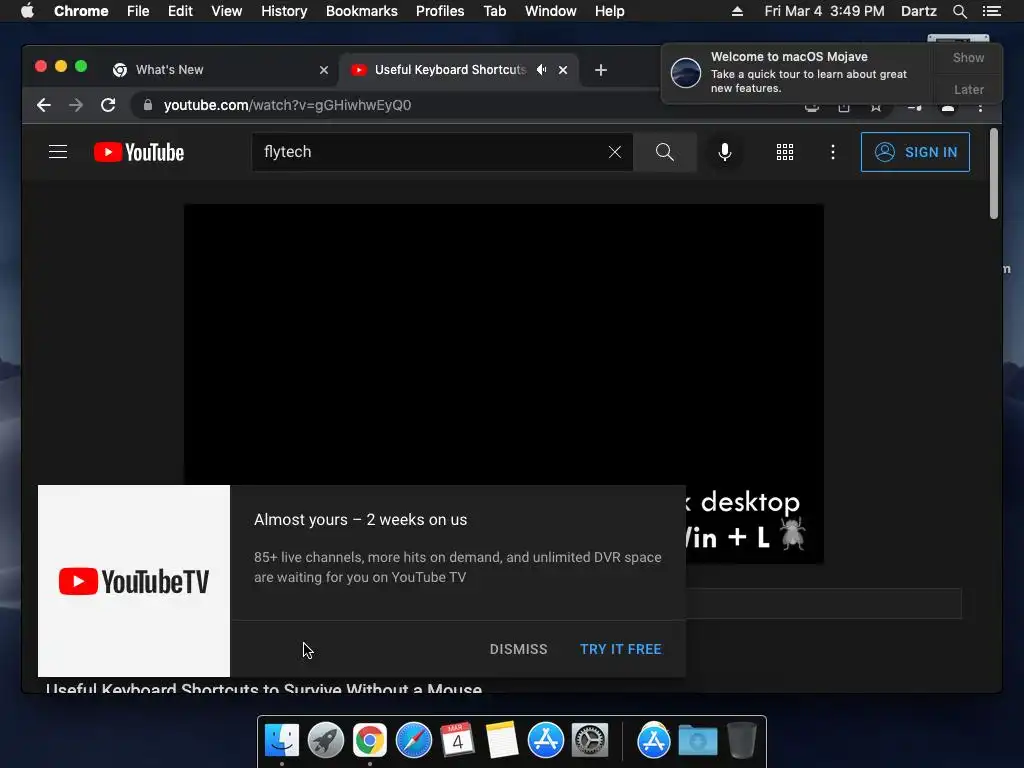Dismiss the YouTube TV promo
This screenshot has width=1024, height=768.
[519, 649]
